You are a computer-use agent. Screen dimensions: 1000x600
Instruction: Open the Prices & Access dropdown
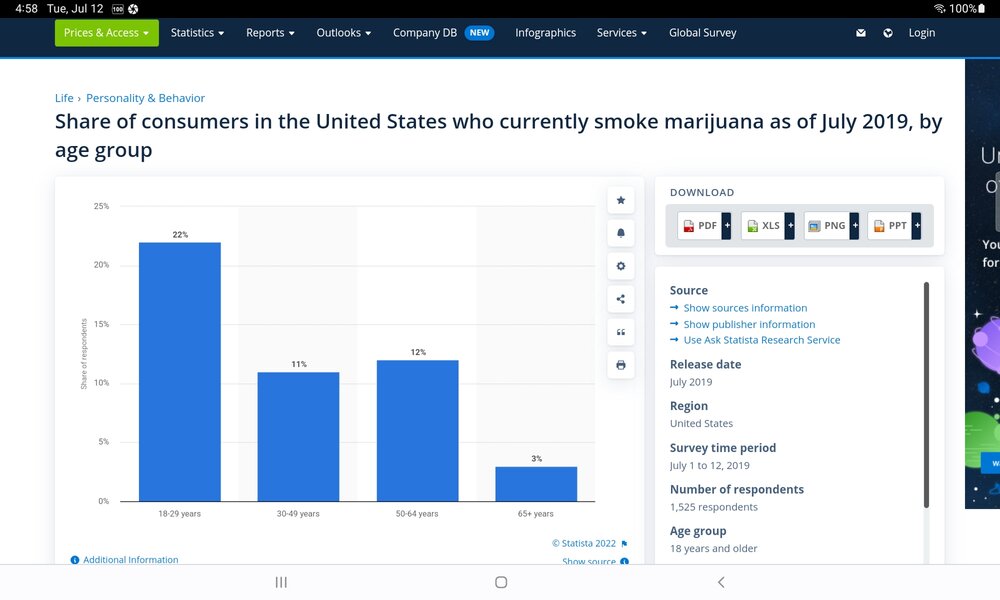(107, 33)
